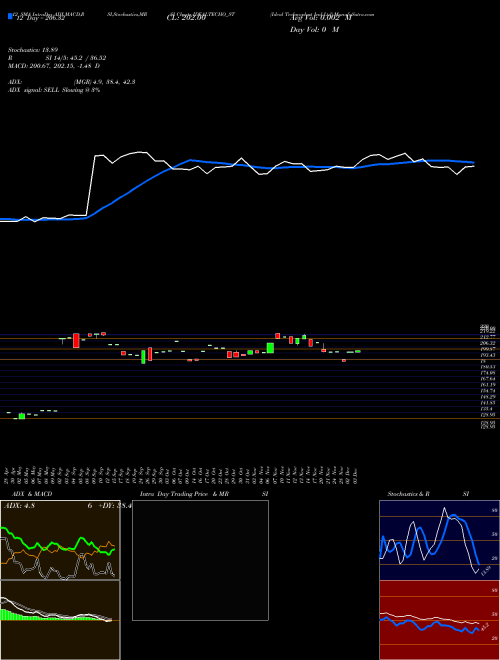Click the 212.77 price level on axis

(x=488, y=338)
